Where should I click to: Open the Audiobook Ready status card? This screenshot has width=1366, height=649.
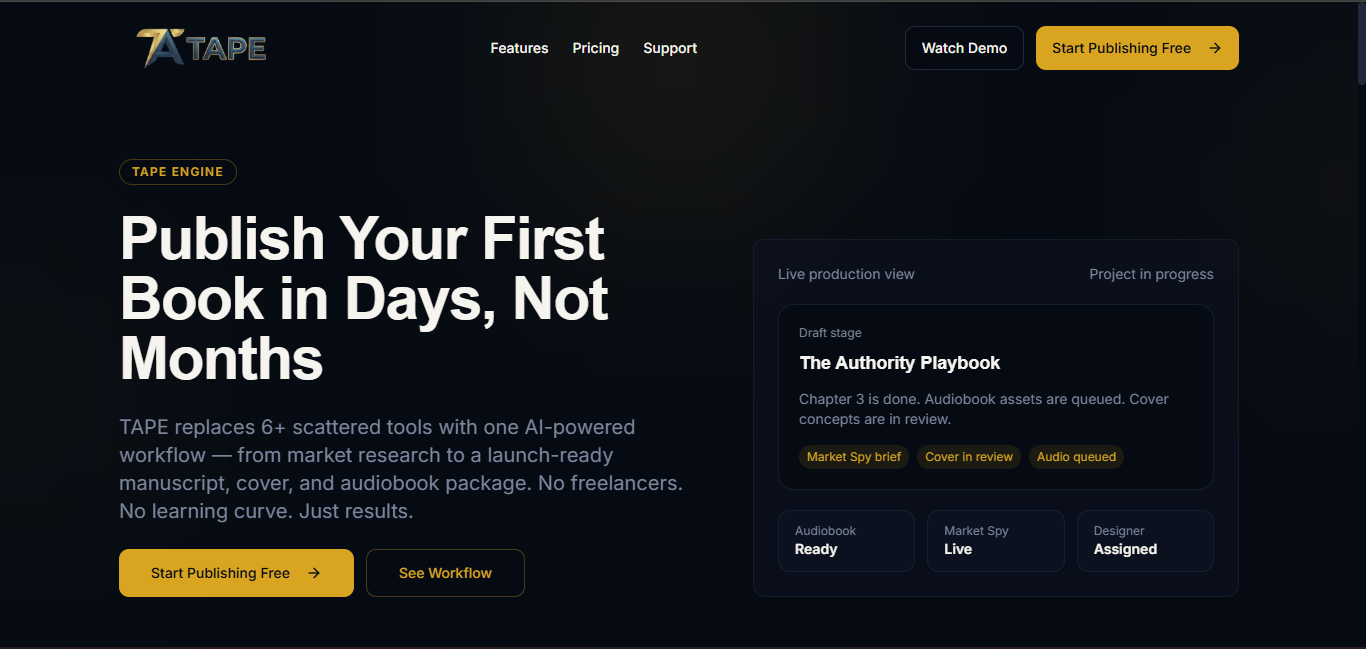[x=846, y=541]
